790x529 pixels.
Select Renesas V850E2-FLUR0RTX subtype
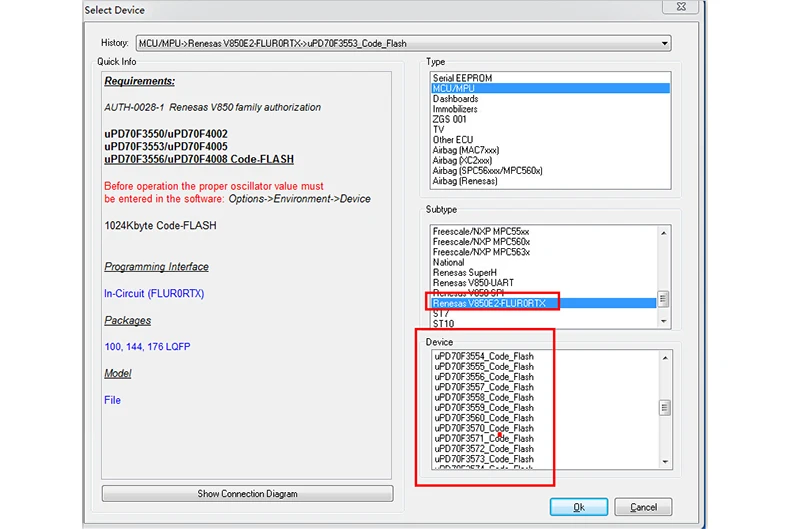click(x=544, y=303)
